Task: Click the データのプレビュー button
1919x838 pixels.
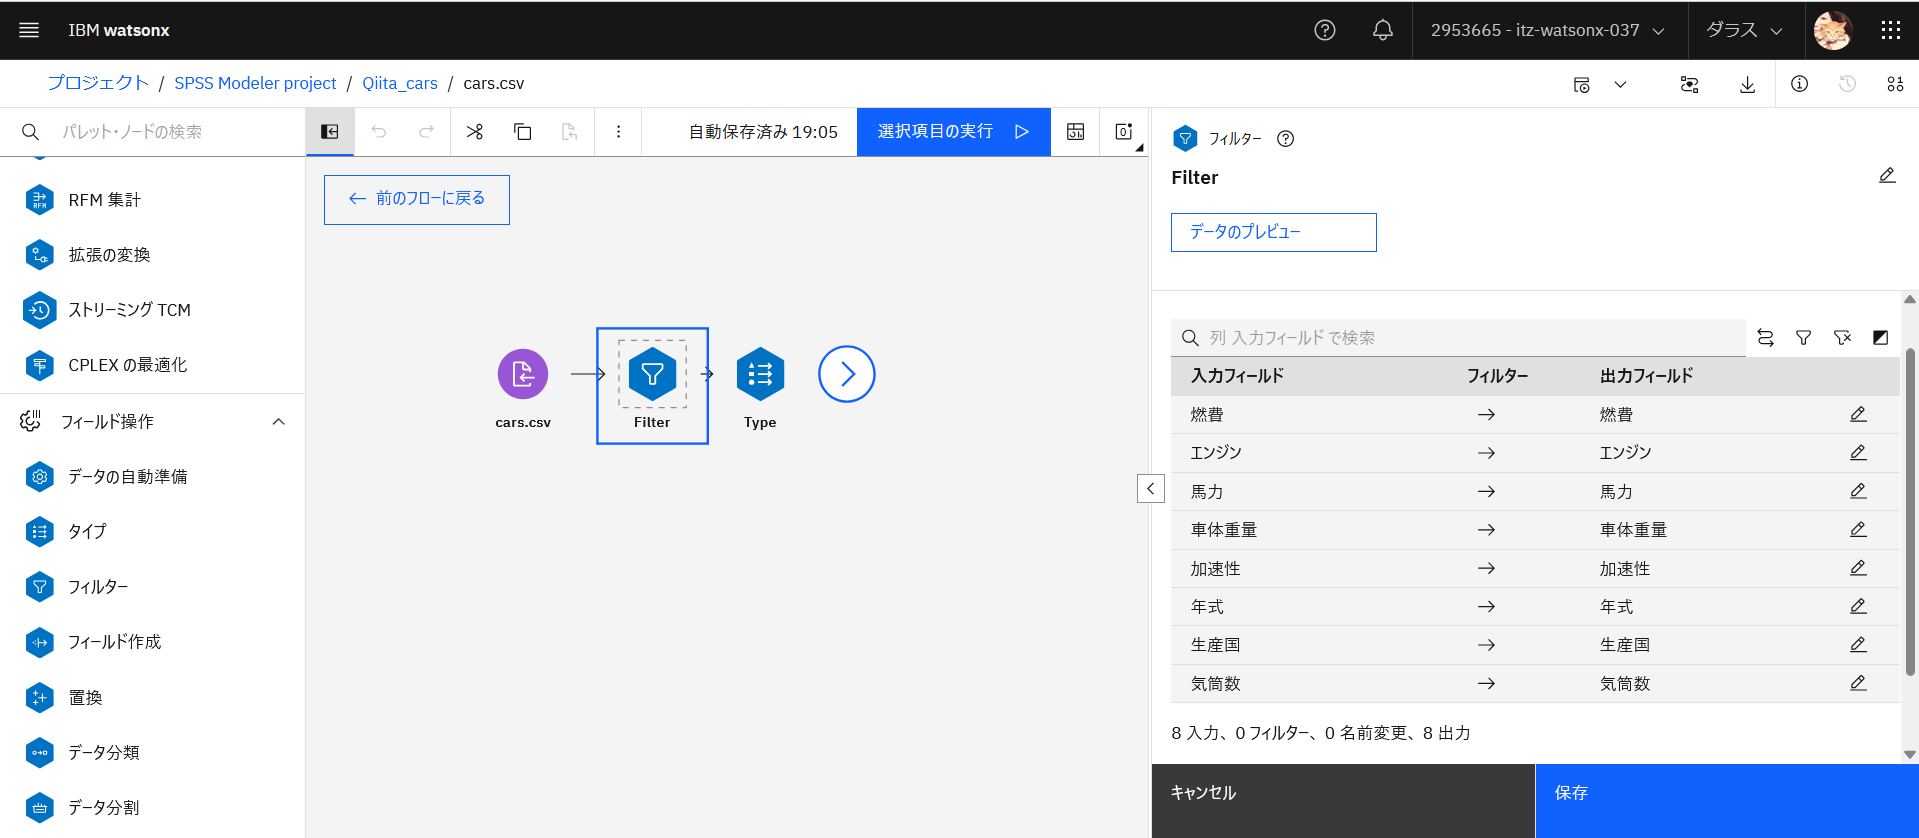Action: [x=1274, y=232]
